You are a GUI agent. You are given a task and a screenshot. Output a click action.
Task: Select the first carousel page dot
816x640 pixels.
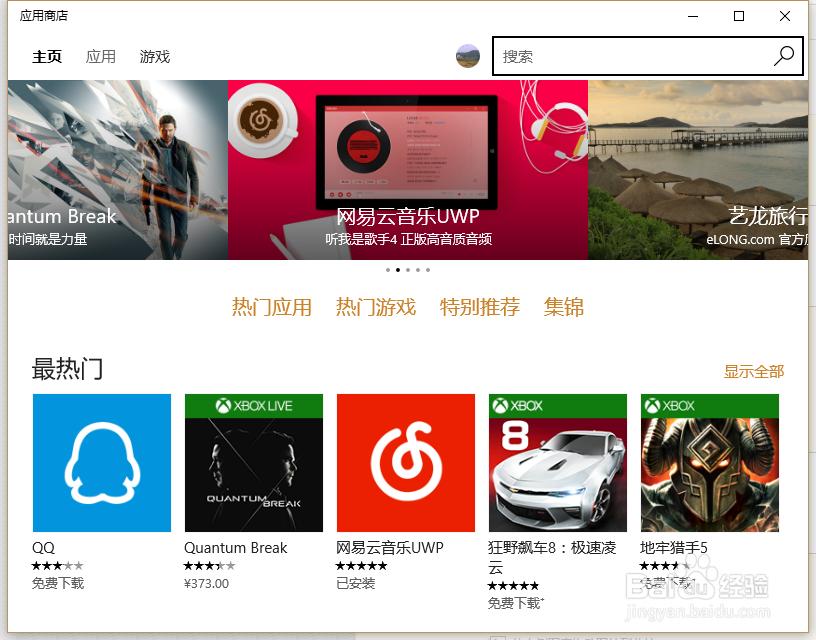pyautogui.click(x=388, y=270)
